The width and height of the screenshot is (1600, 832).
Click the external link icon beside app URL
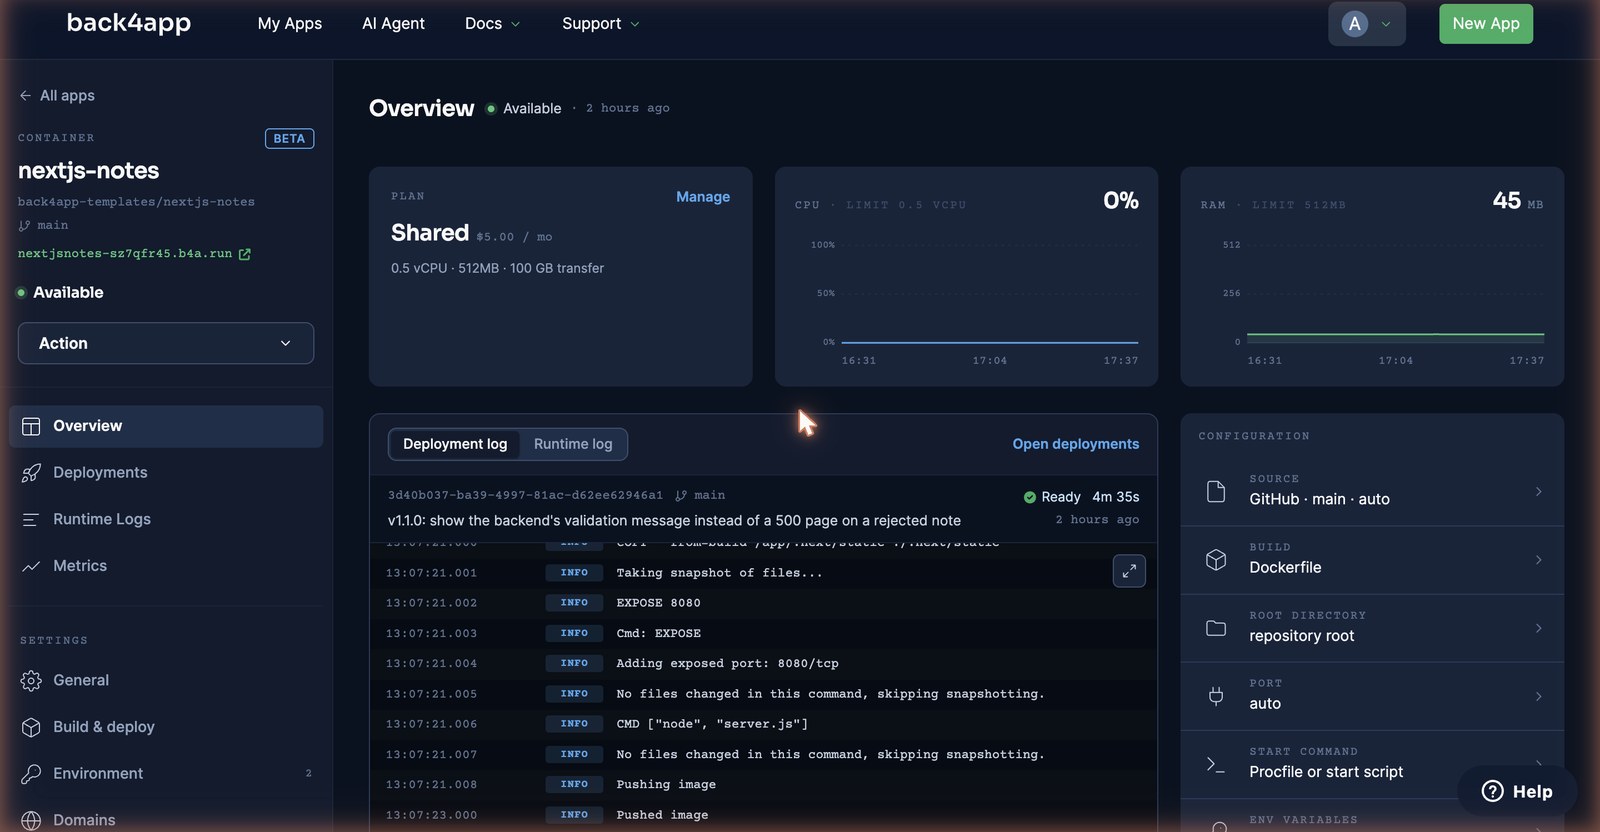[x=245, y=254]
